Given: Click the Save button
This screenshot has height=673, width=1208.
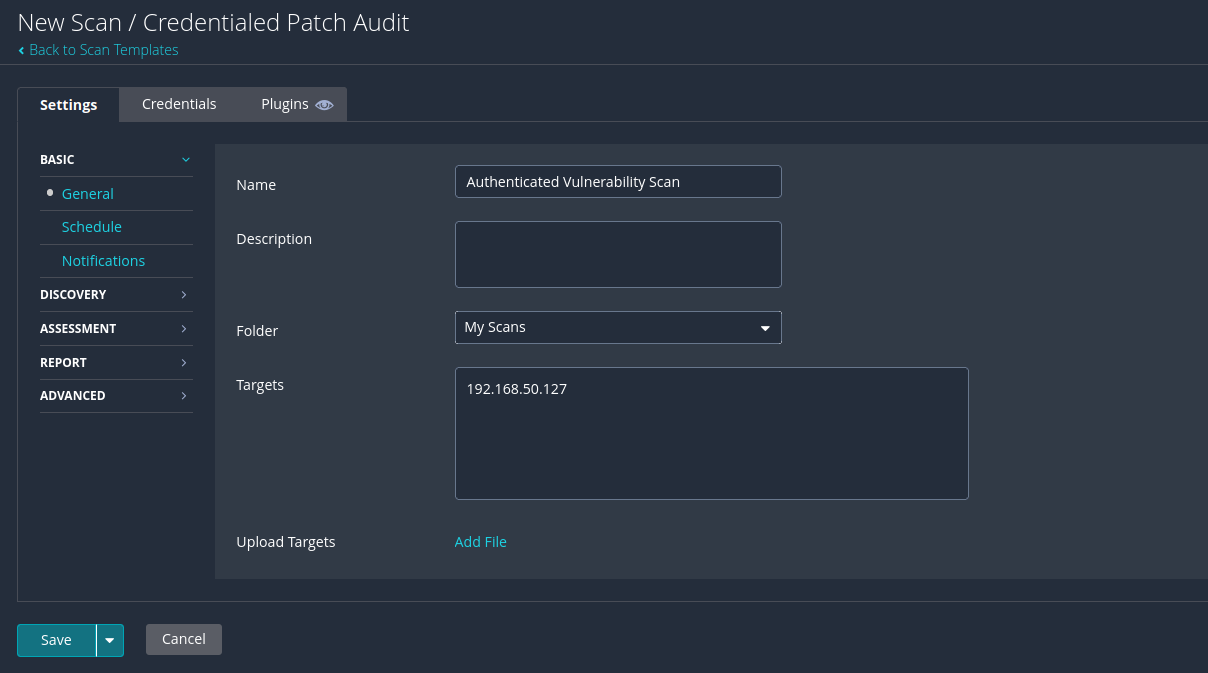Looking at the screenshot, I should (56, 640).
